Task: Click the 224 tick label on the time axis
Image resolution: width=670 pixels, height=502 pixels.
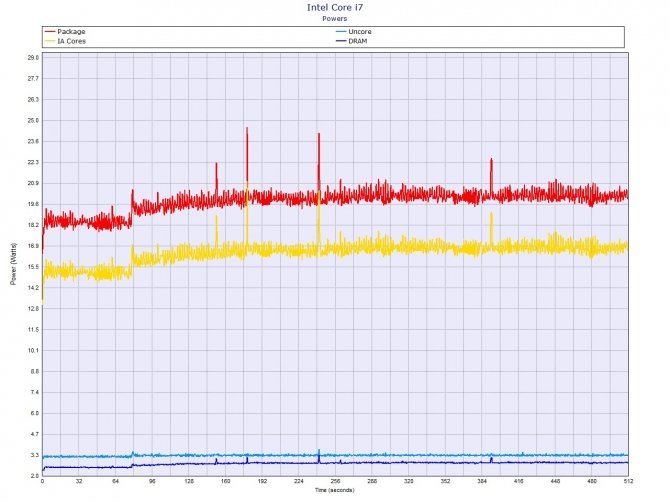Action: 299,481
